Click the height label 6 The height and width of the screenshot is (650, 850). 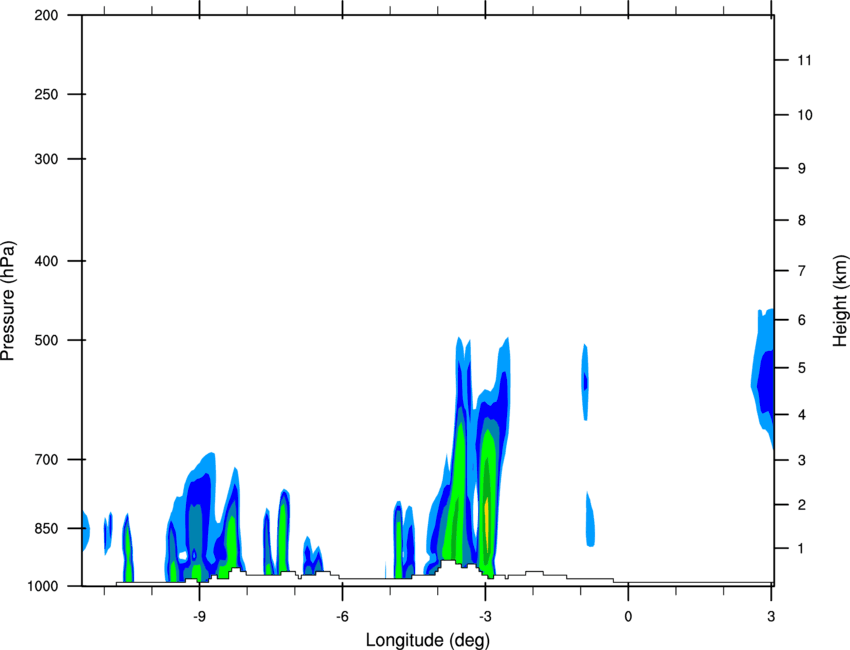pos(802,320)
